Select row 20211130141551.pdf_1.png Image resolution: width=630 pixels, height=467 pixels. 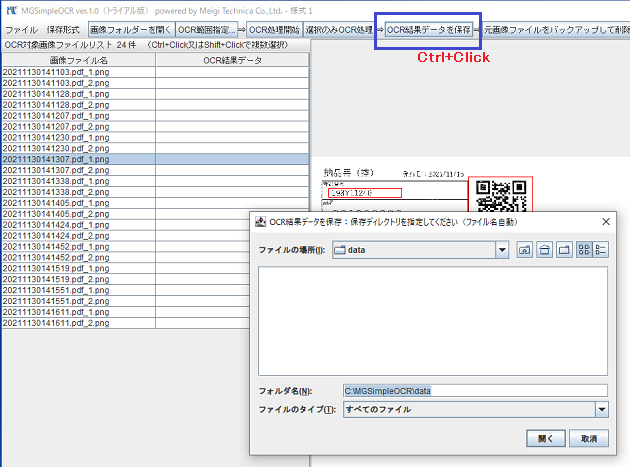(125, 290)
